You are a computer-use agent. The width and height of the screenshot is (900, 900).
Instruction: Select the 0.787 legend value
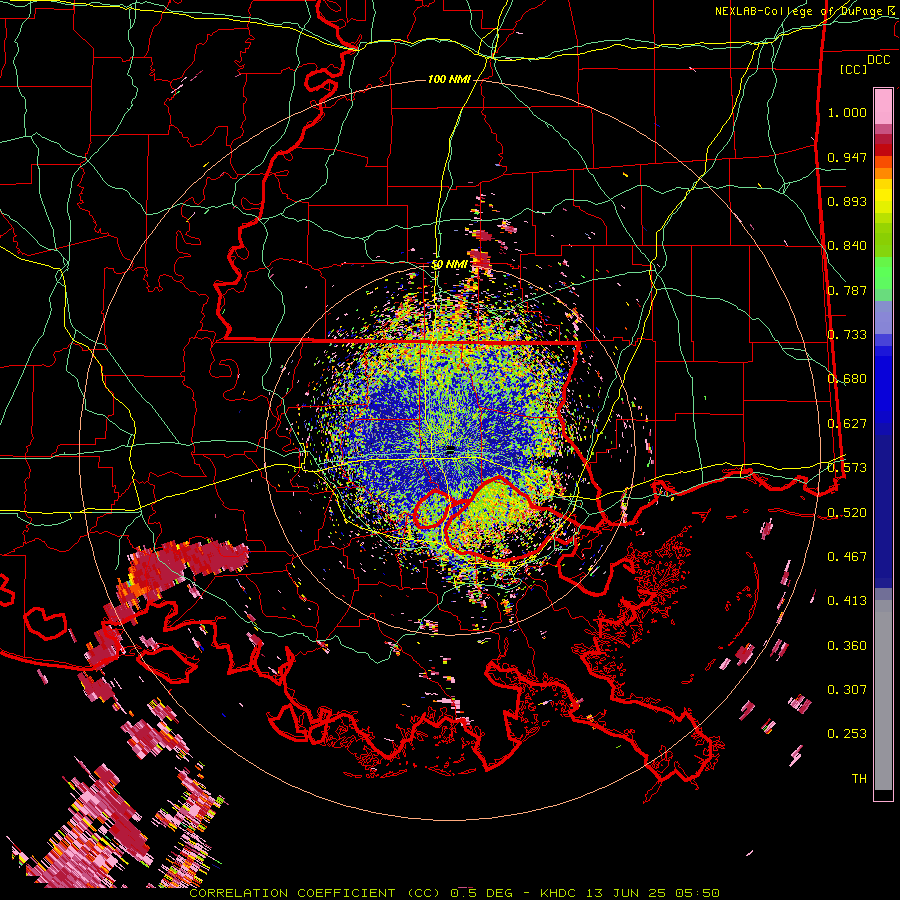847,290
